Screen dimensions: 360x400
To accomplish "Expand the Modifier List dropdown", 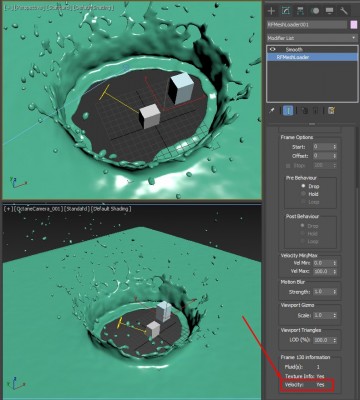I will click(312, 38).
